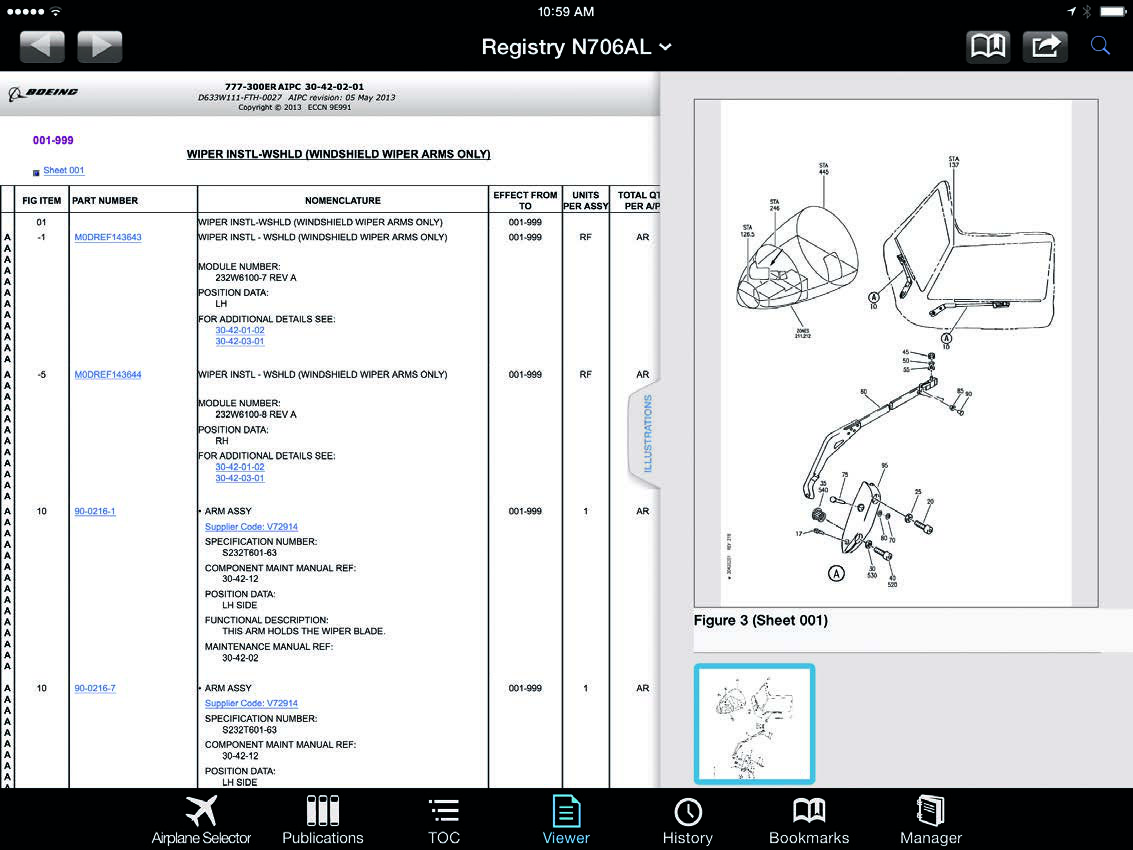Open the Registry N706AL dropdown
This screenshot has height=850, width=1133.
point(576,47)
